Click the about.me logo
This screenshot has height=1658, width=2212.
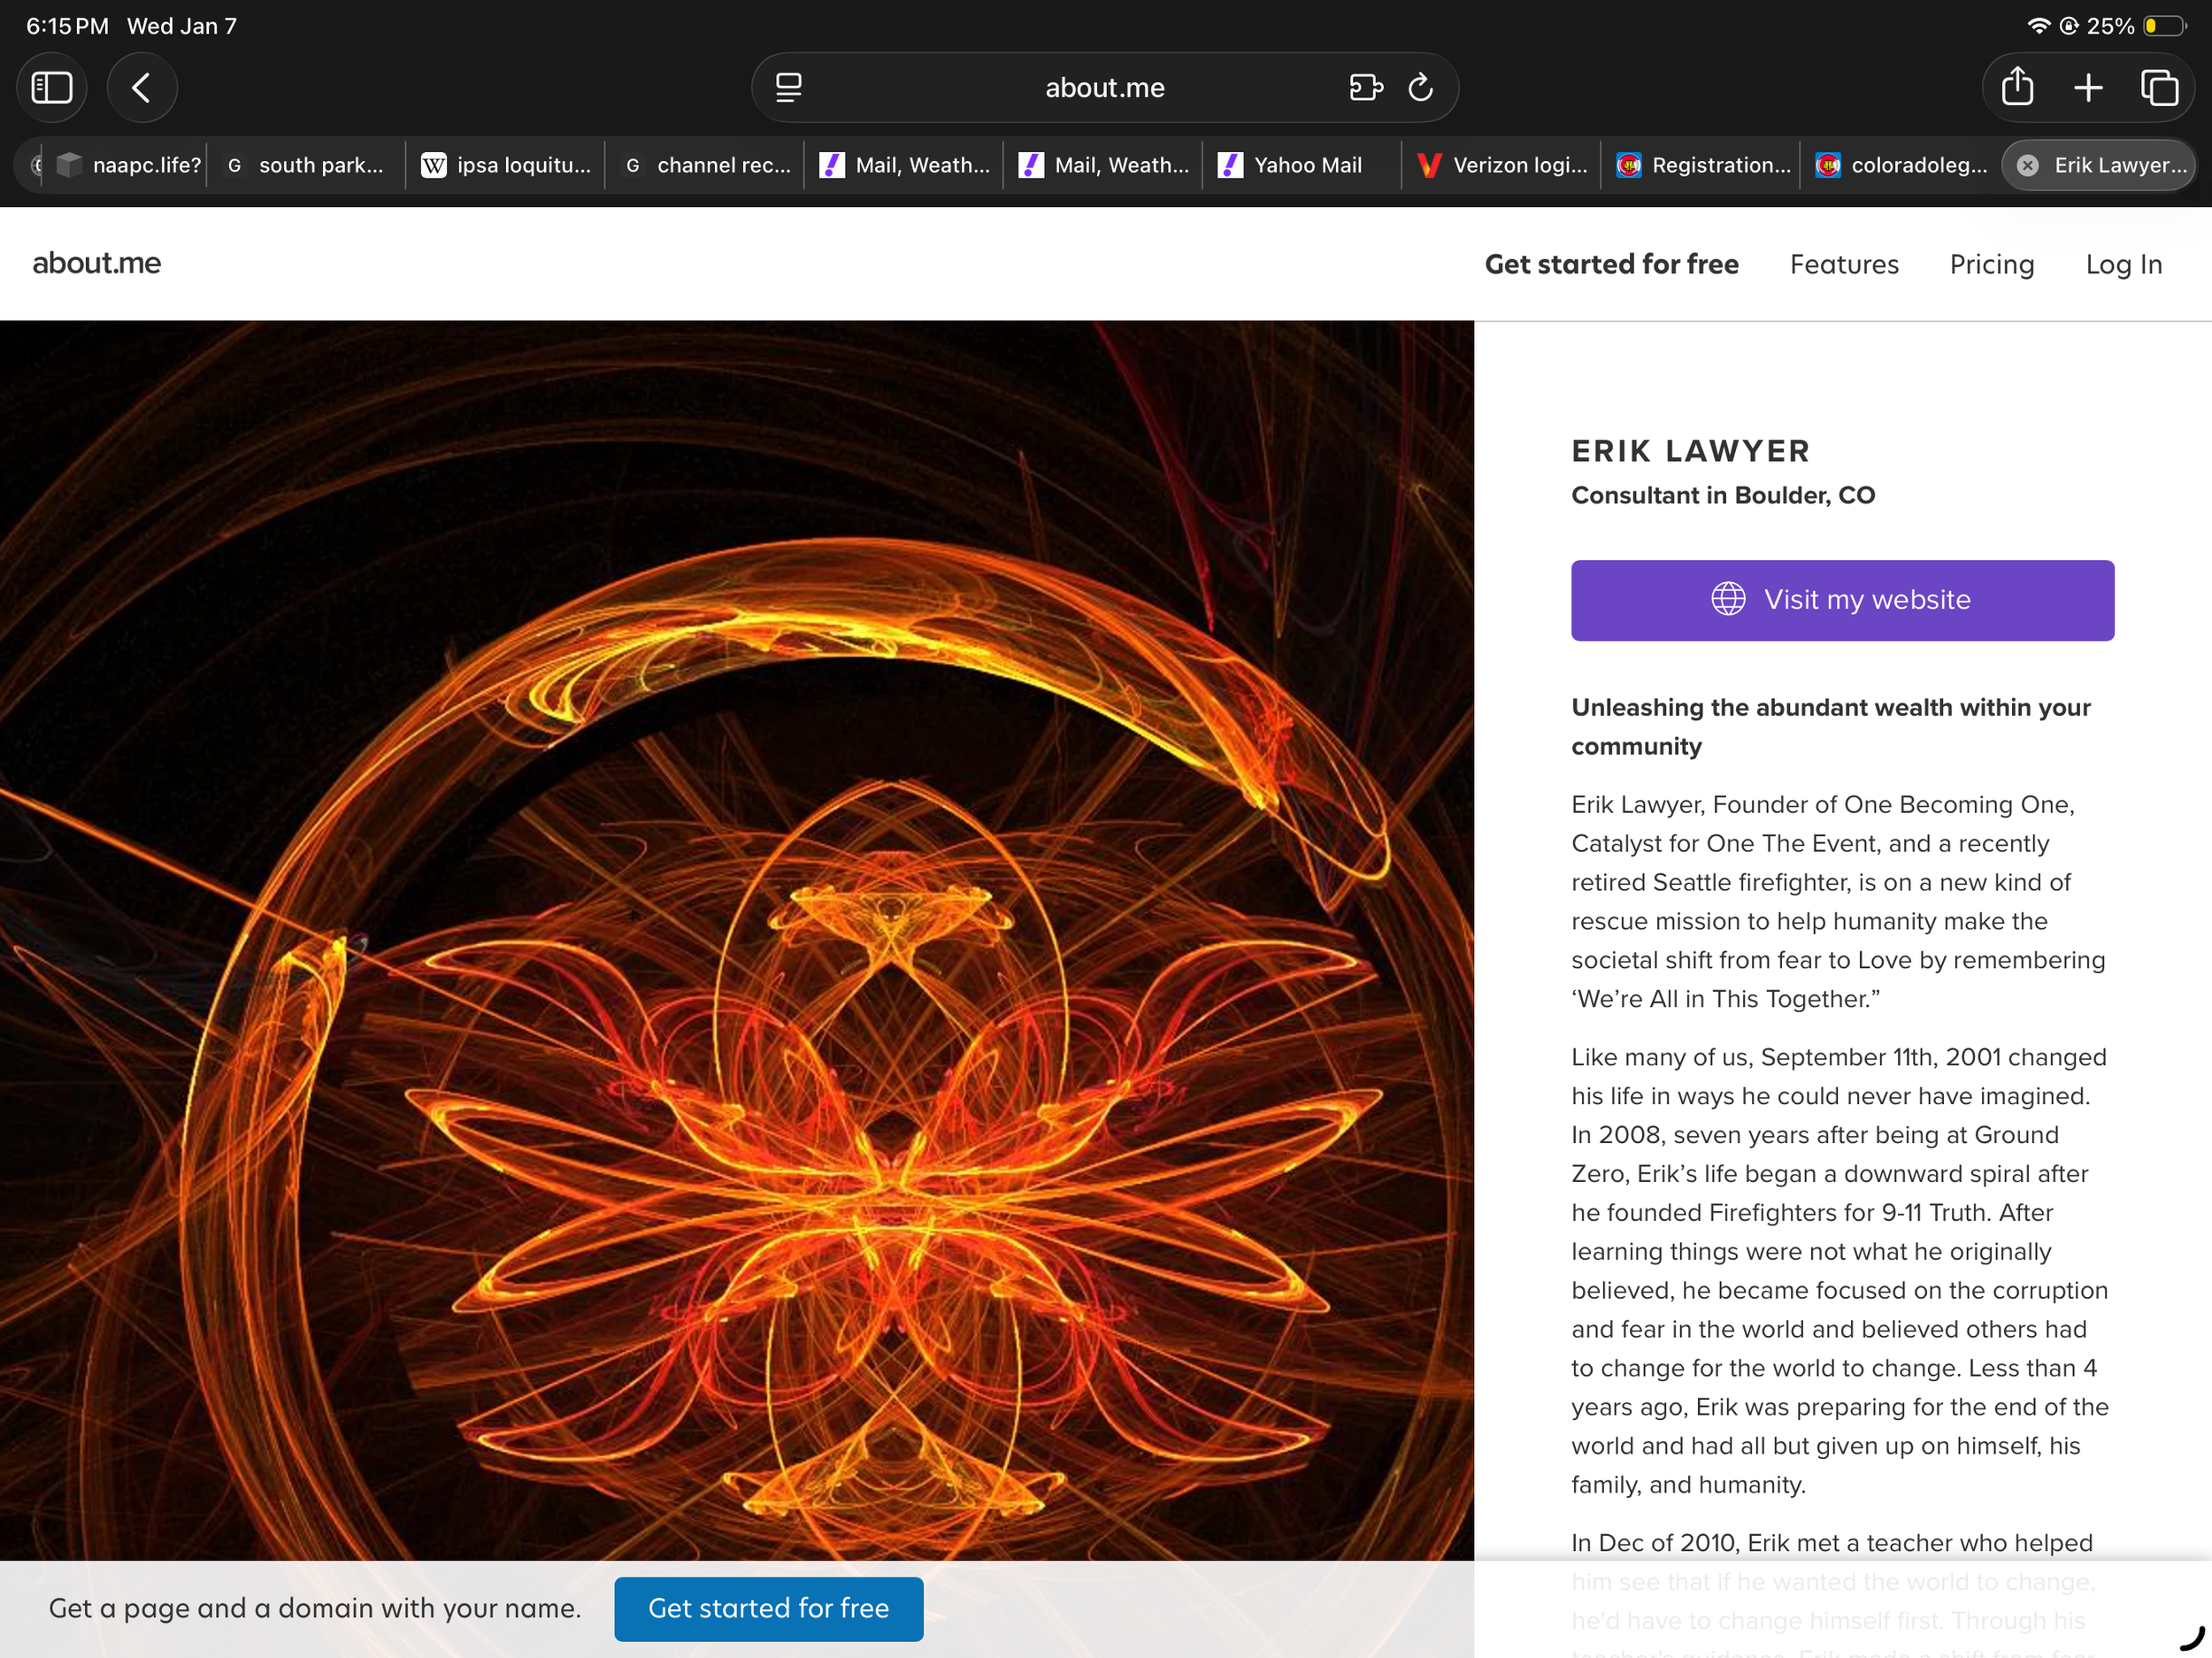(97, 263)
